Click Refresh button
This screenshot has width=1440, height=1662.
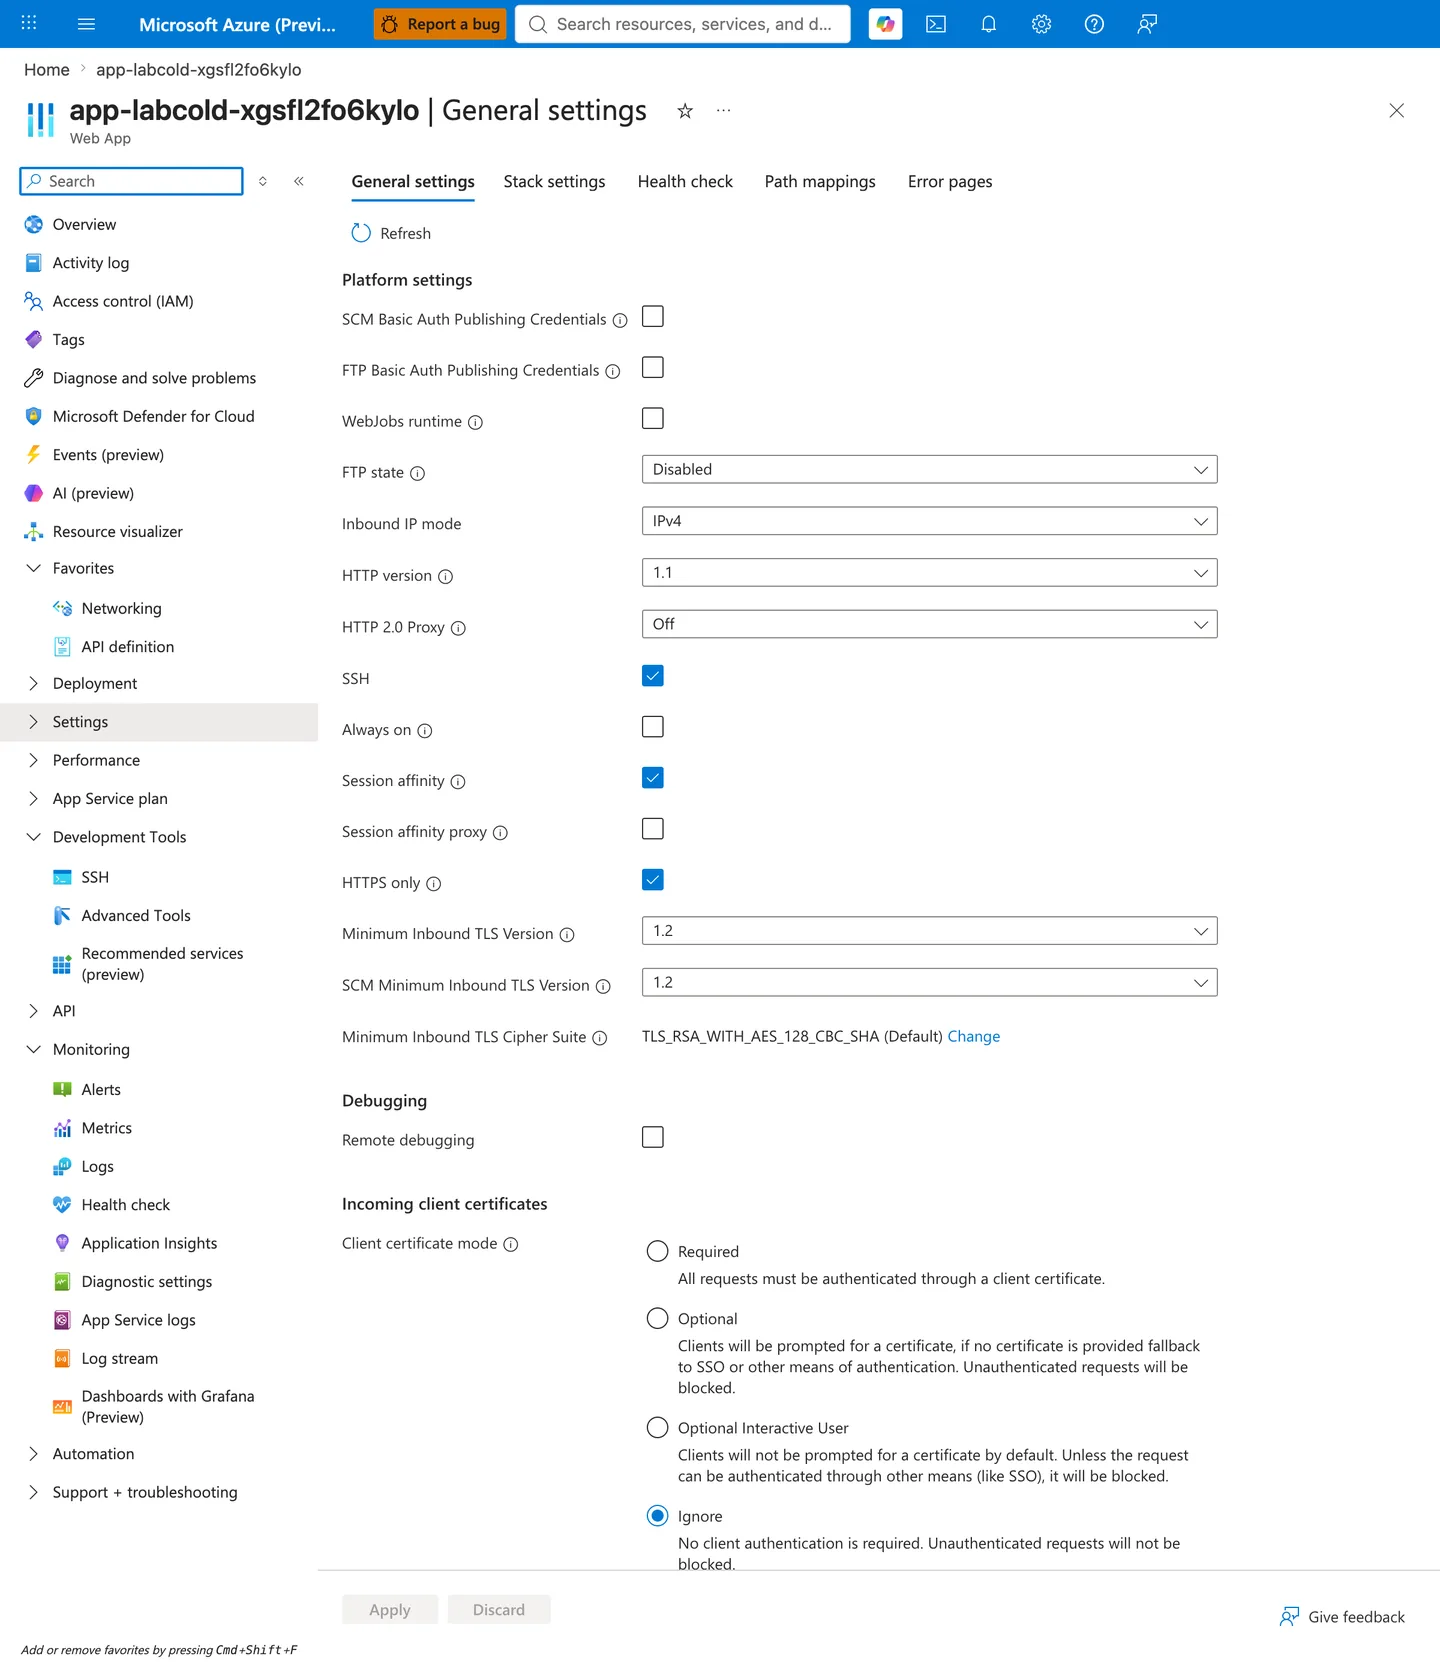tap(391, 233)
